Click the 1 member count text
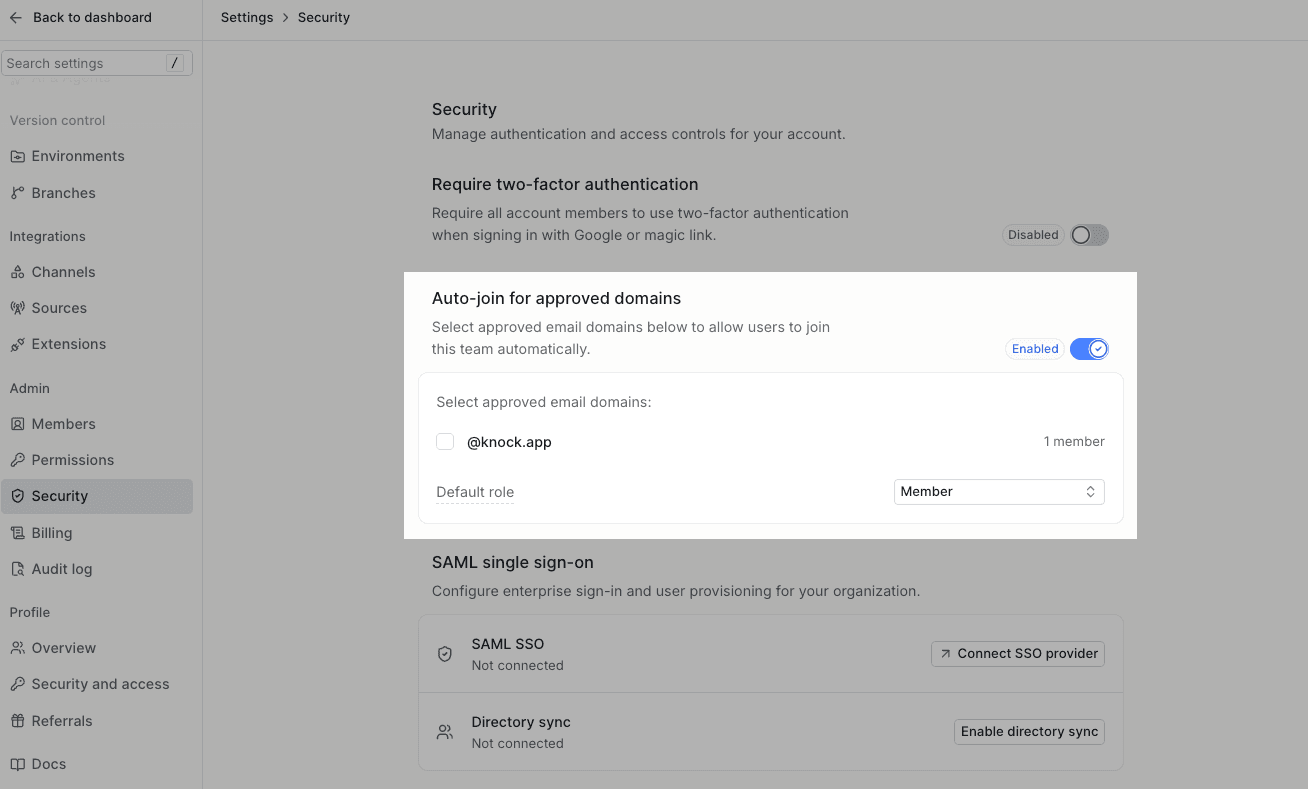Viewport: 1308px width, 789px height. pyautogui.click(x=1074, y=441)
